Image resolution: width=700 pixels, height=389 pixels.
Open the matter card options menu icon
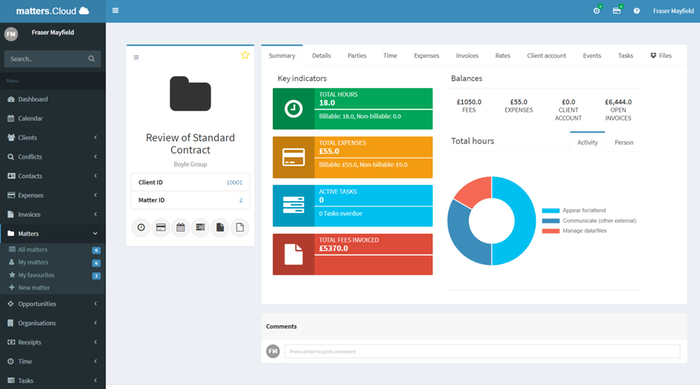coord(136,57)
